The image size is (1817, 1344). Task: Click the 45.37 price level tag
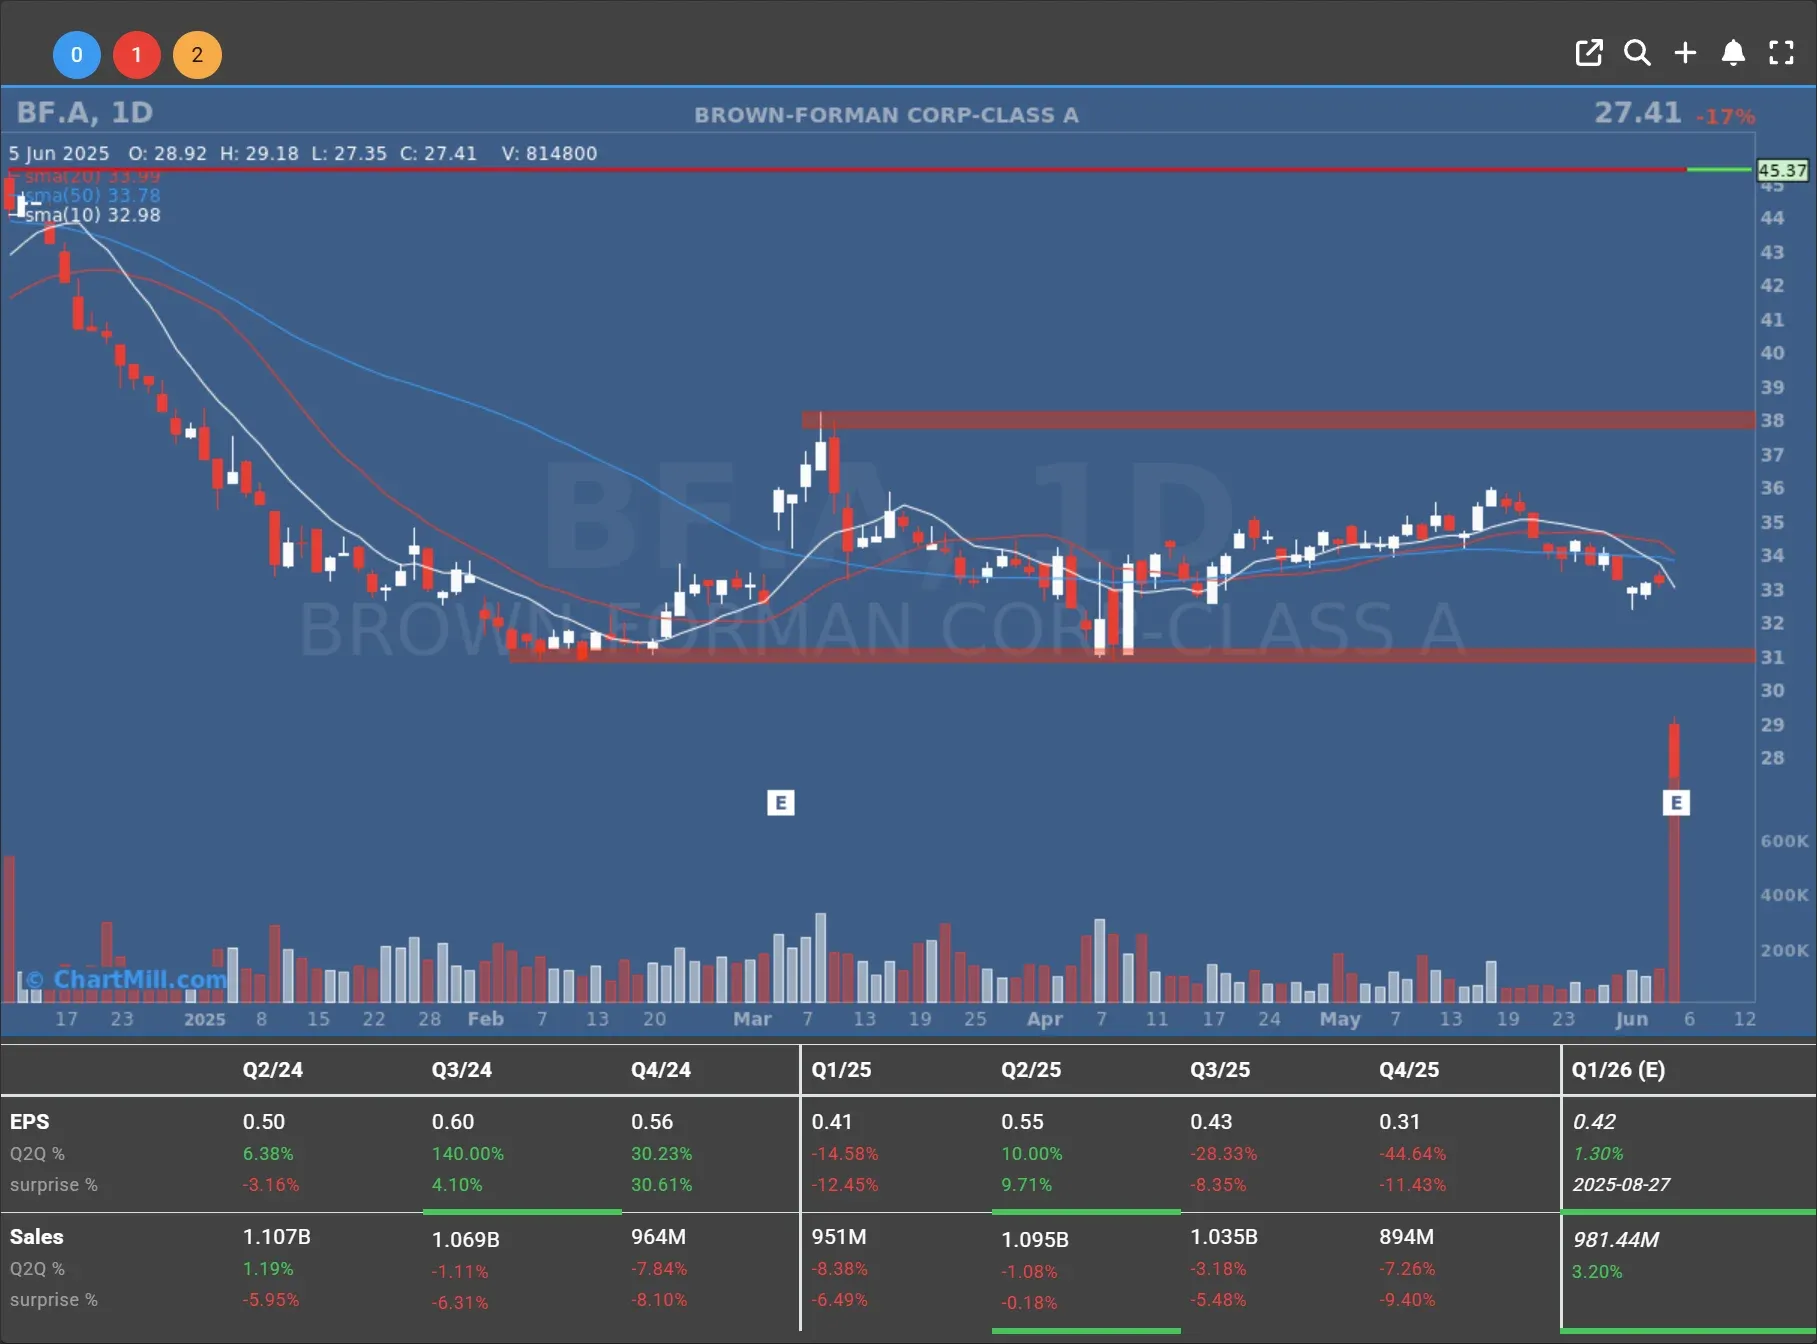[1783, 171]
